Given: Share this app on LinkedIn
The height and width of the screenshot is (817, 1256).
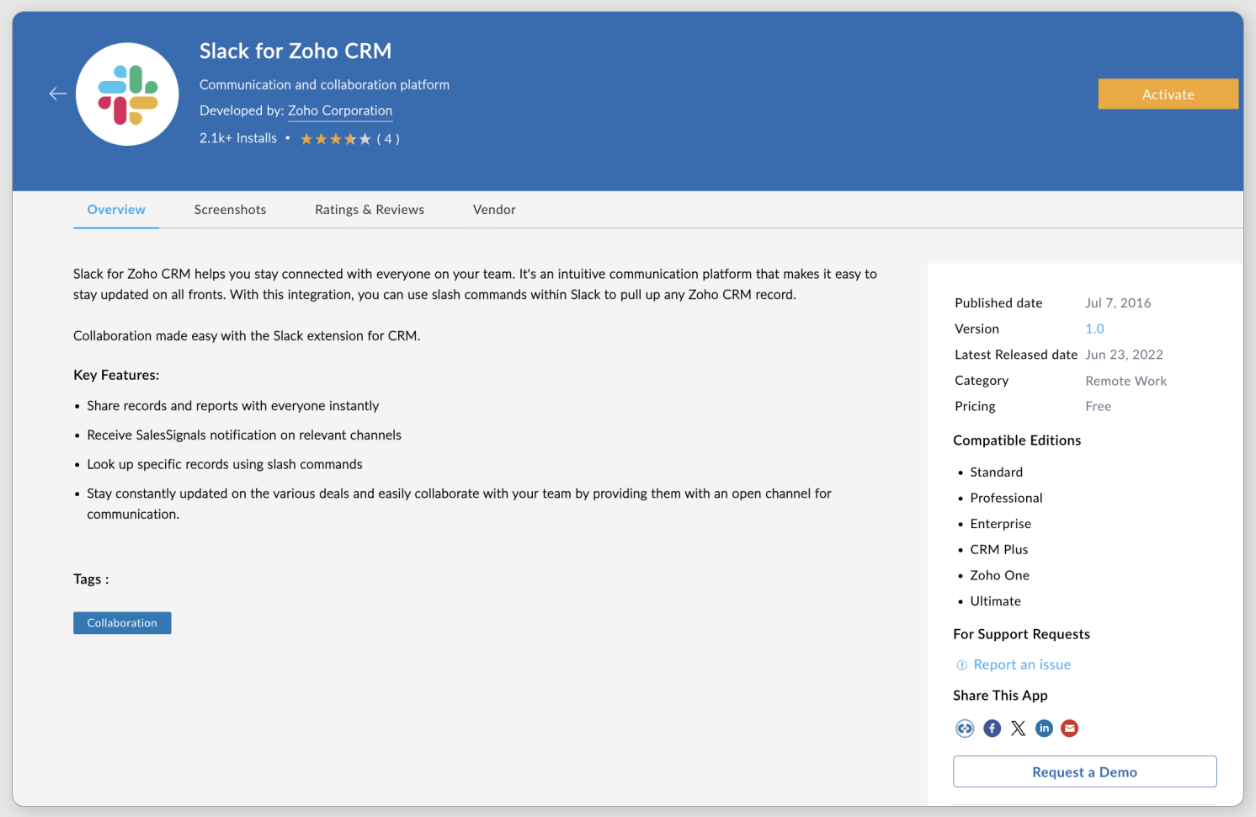Looking at the screenshot, I should (1044, 728).
